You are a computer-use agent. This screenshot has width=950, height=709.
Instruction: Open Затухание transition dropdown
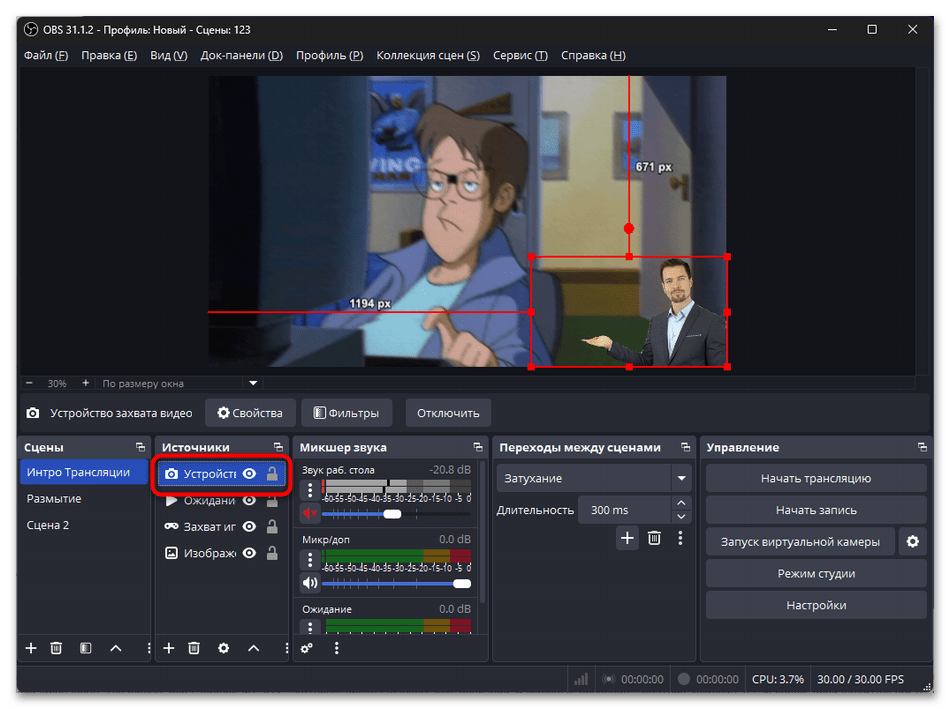593,478
